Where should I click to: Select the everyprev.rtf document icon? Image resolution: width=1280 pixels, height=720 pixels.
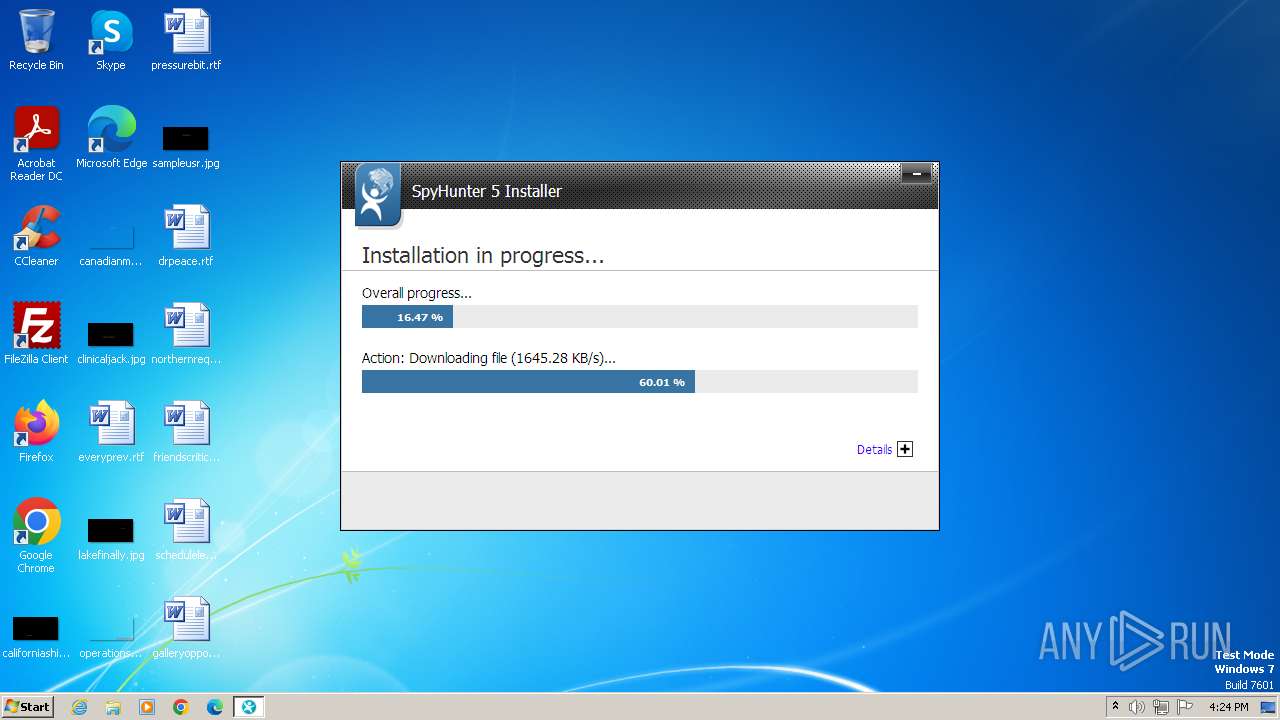click(x=111, y=432)
